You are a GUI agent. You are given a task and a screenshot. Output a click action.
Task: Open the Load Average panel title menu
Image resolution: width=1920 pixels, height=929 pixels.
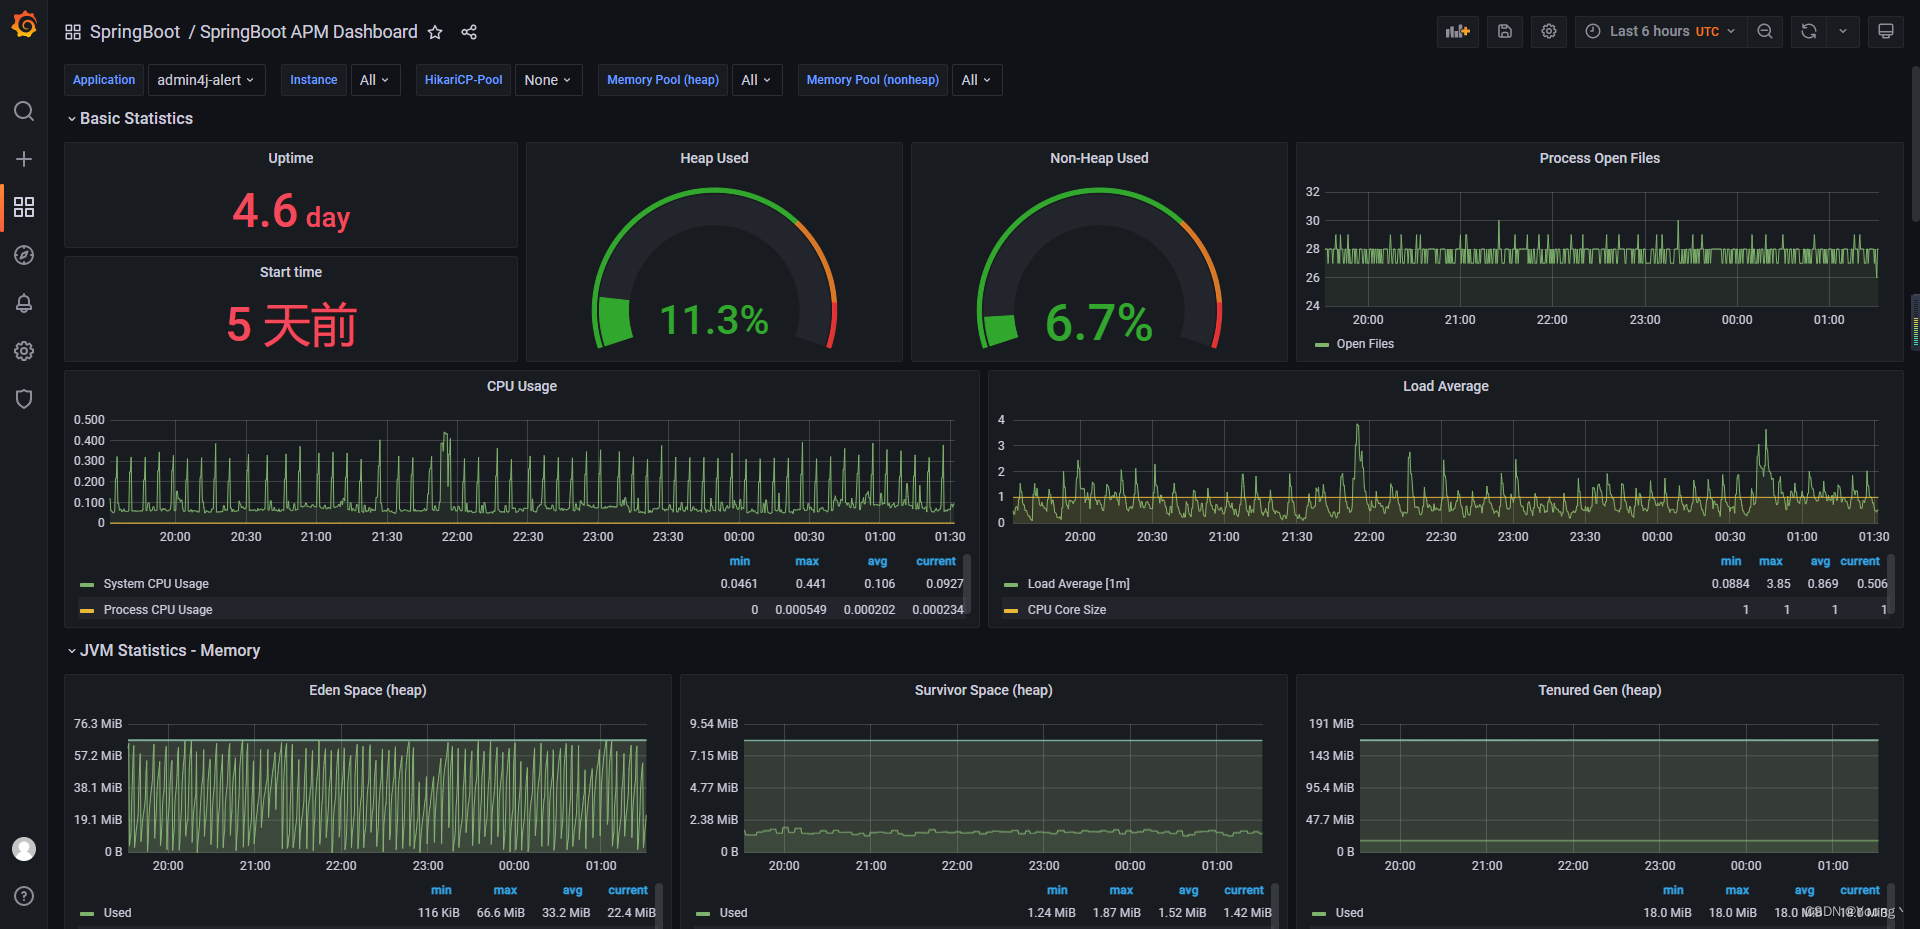point(1445,386)
